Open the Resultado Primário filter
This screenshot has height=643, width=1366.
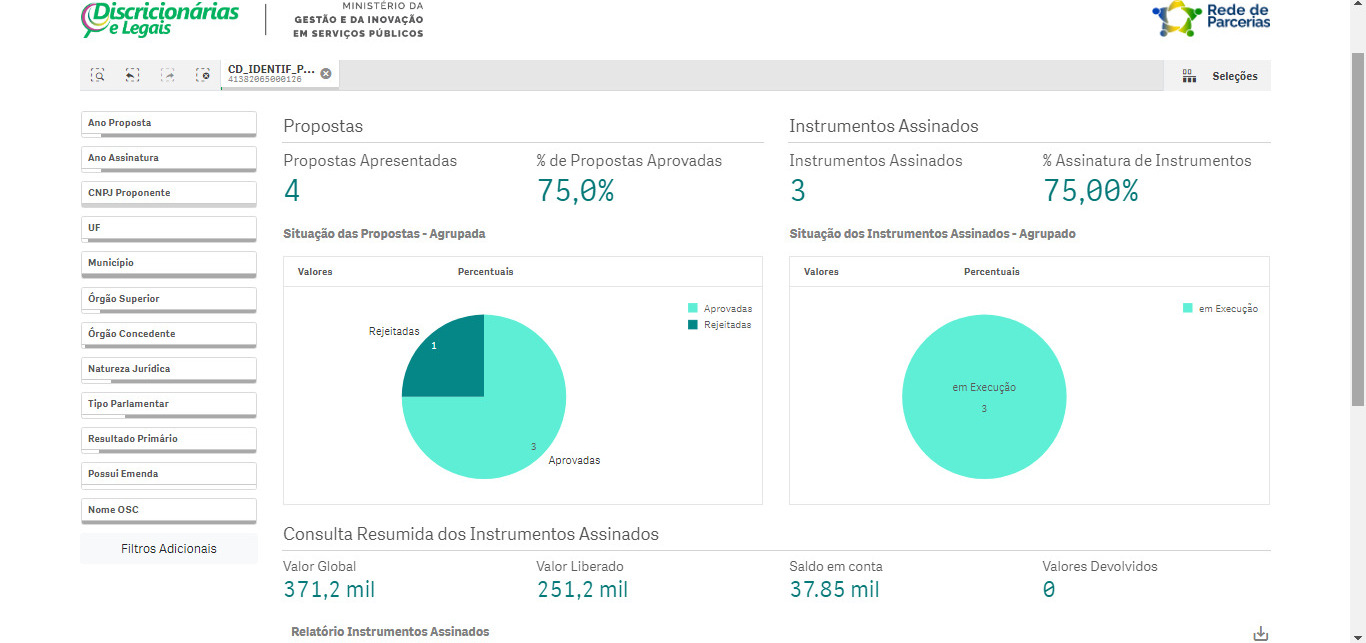pos(168,440)
